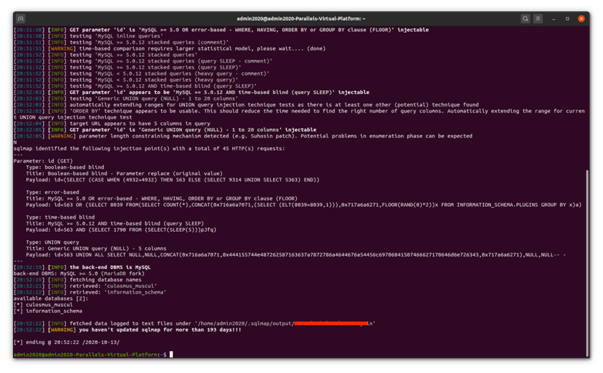Close the terminal with the orange button

[x=581, y=18]
